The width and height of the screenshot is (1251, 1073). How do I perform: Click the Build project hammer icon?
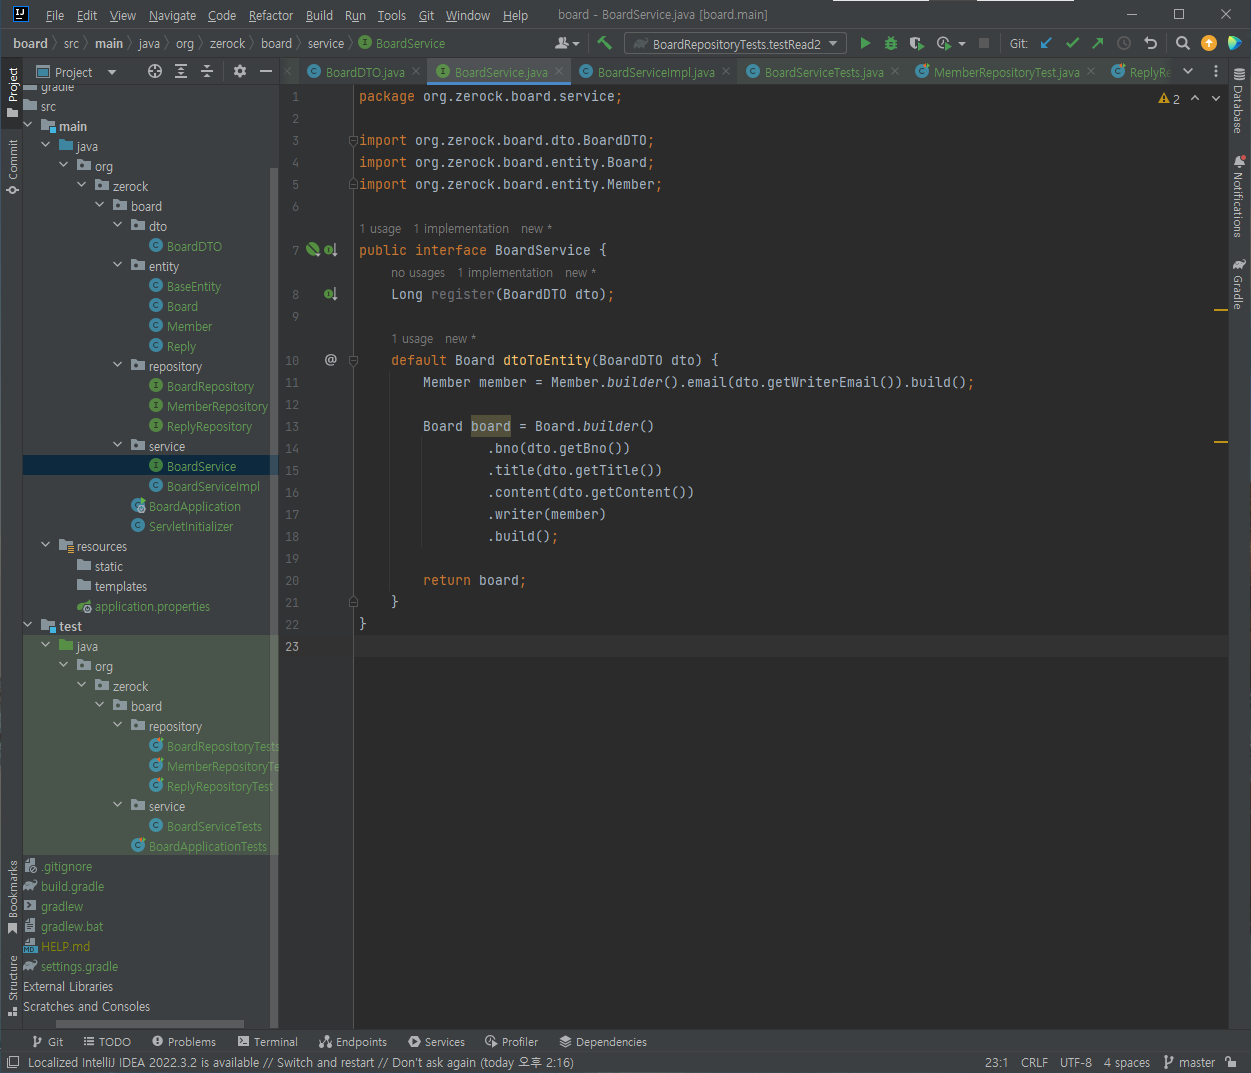click(x=604, y=43)
